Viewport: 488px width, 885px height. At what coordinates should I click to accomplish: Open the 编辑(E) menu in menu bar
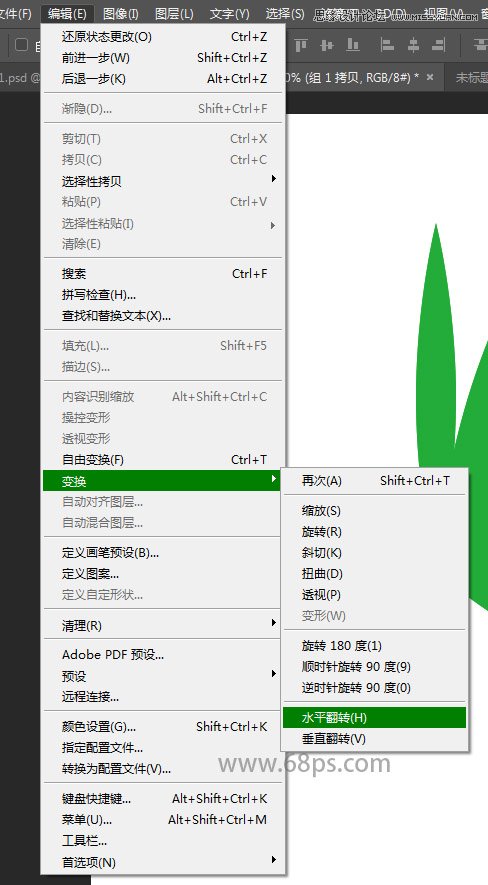tap(67, 14)
